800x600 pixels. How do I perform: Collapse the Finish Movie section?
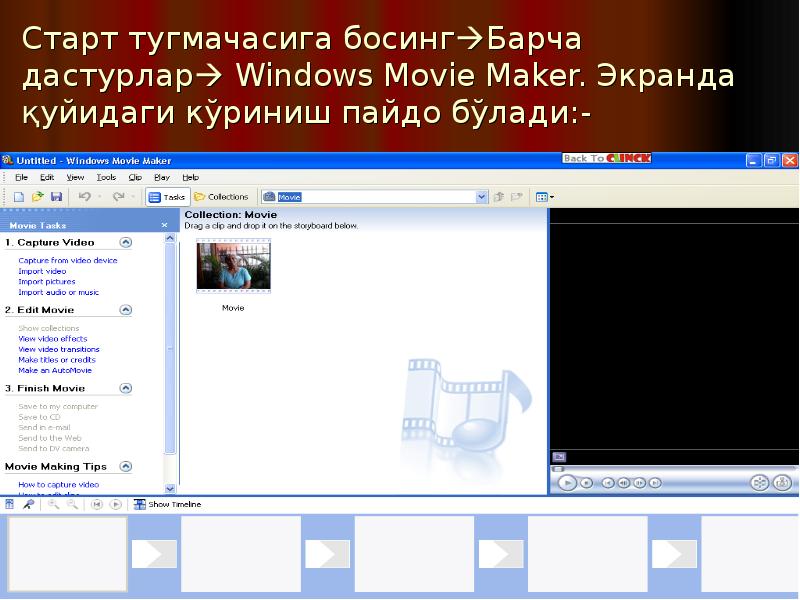pyautogui.click(x=126, y=388)
